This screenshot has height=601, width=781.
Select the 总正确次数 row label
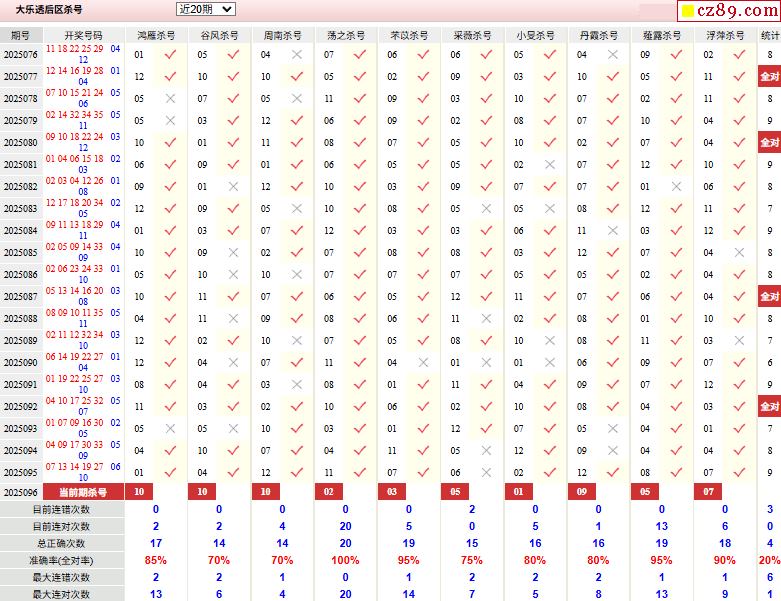coord(62,543)
